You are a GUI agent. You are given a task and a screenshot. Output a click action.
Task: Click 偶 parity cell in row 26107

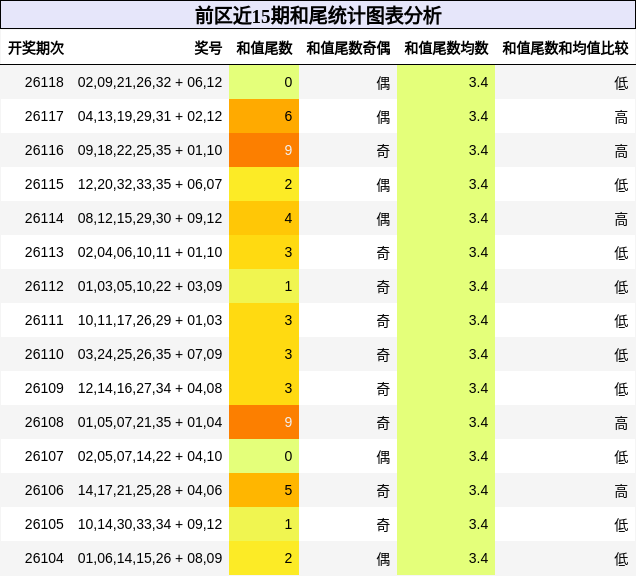[348, 456]
